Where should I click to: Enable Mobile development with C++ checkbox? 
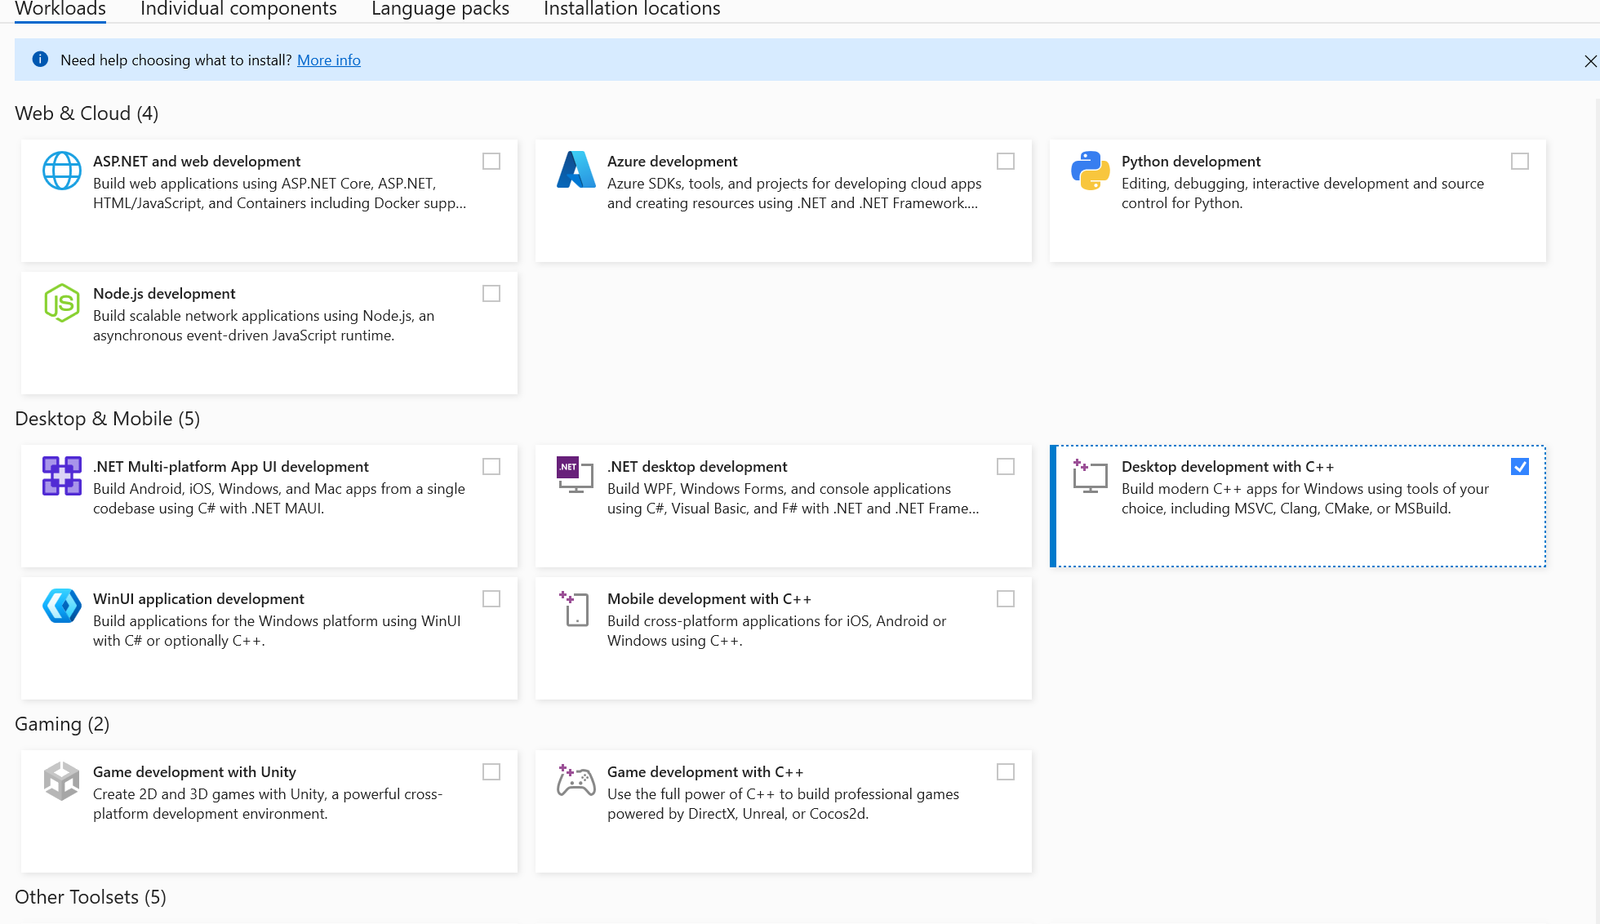[x=1005, y=598]
